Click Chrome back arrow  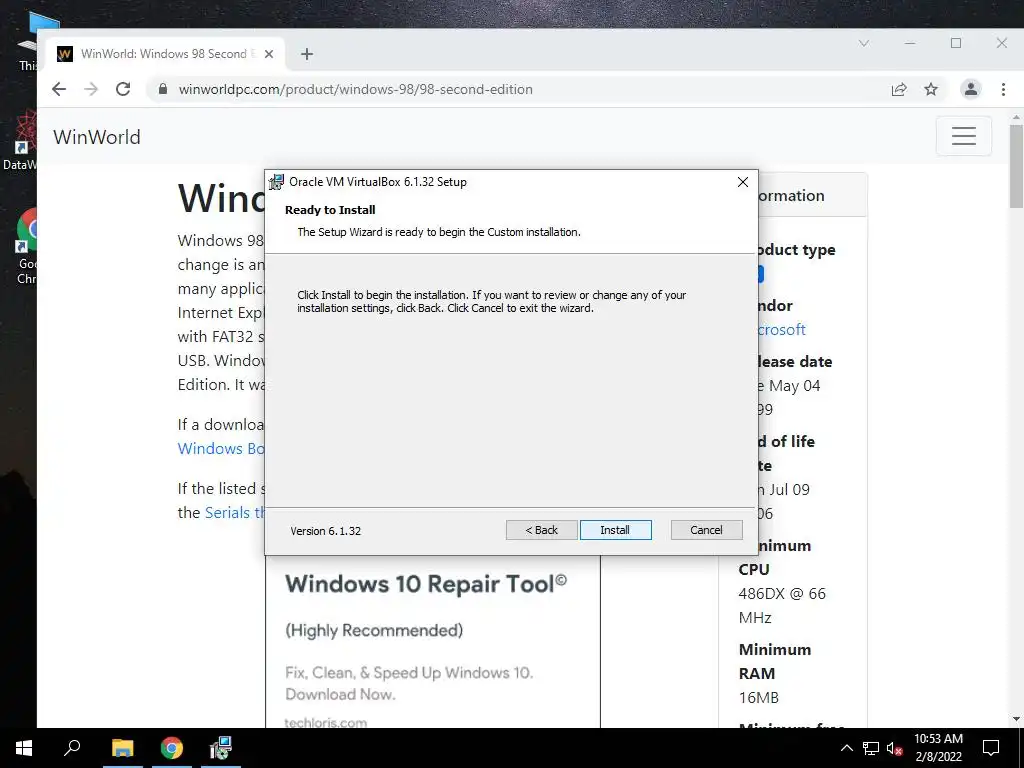click(59, 89)
